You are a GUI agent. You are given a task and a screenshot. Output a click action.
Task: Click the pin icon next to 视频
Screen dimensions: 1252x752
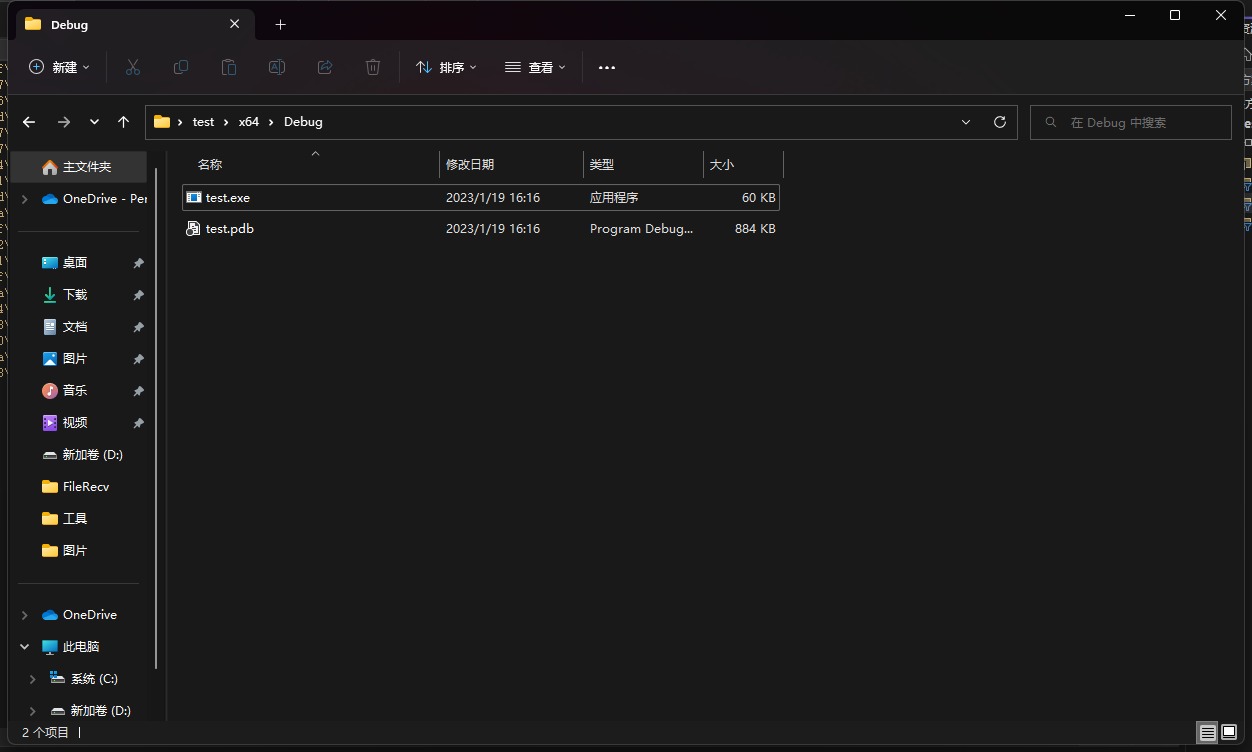pyautogui.click(x=138, y=423)
